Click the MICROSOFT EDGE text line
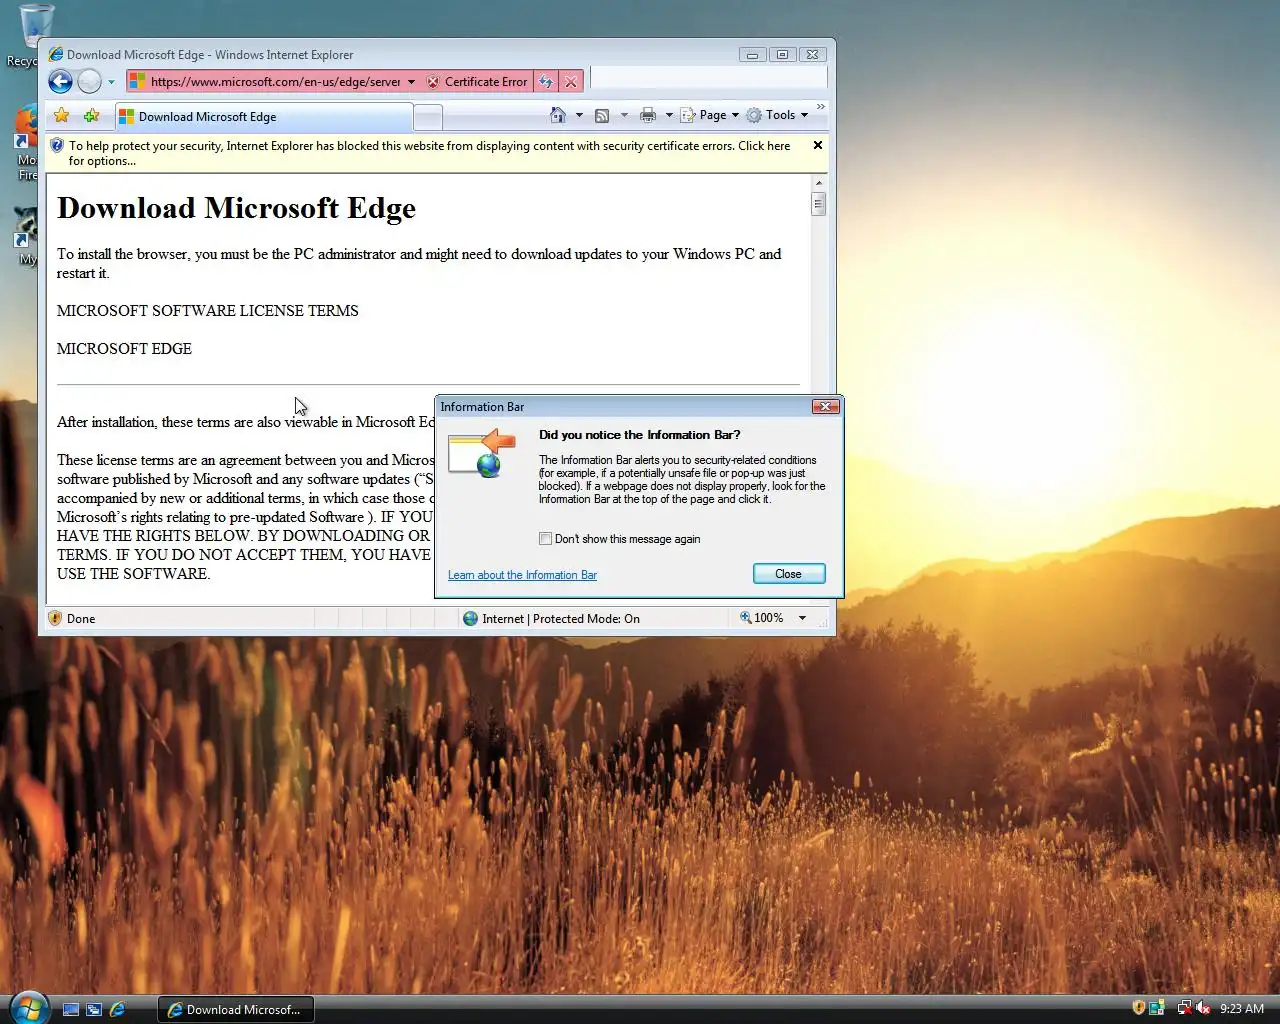This screenshot has height=1024, width=1280. [124, 349]
